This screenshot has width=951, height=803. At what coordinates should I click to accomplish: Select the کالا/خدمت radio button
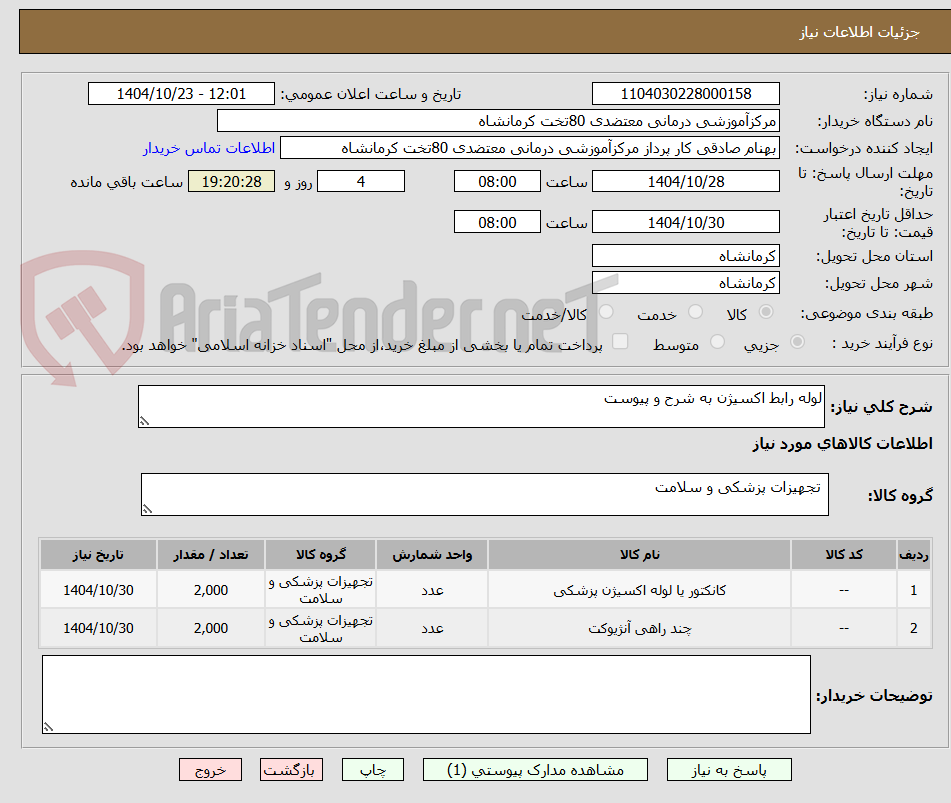(606, 312)
